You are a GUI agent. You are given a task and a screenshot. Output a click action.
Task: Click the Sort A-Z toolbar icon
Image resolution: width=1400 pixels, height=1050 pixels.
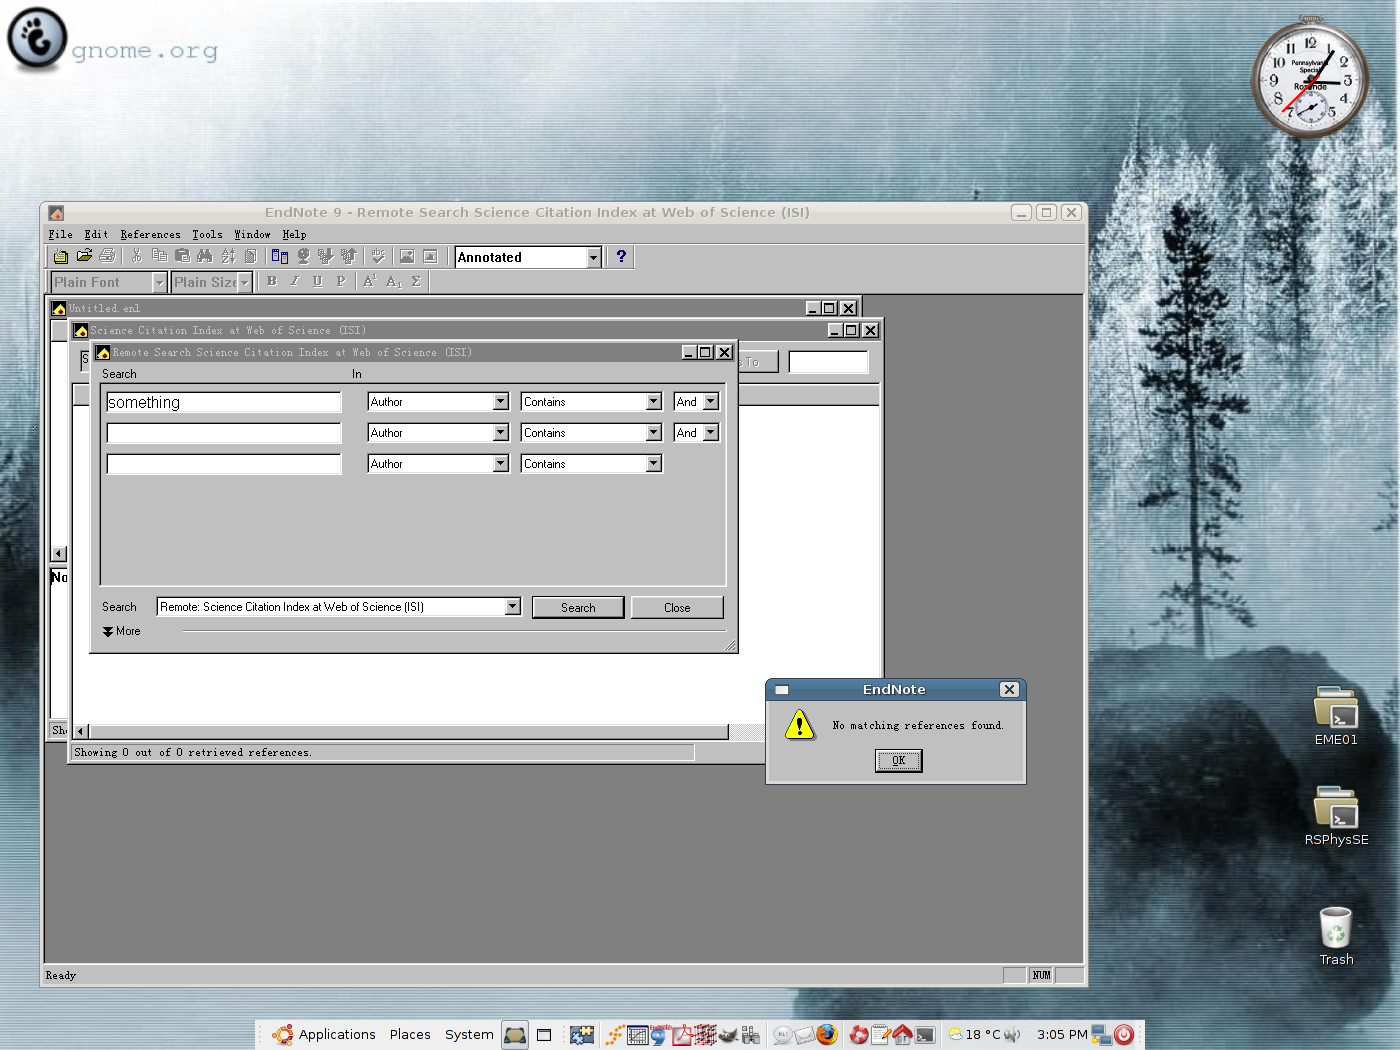[x=228, y=257]
